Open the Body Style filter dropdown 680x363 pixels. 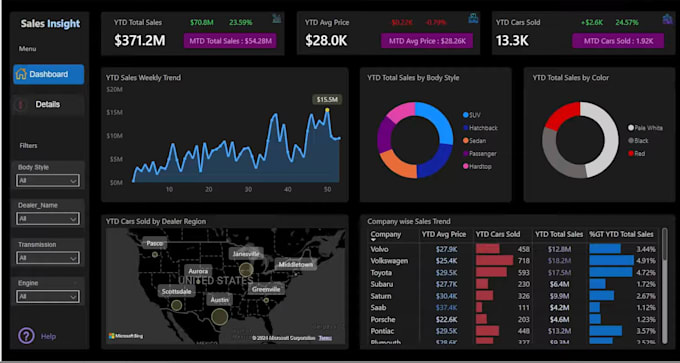point(48,180)
